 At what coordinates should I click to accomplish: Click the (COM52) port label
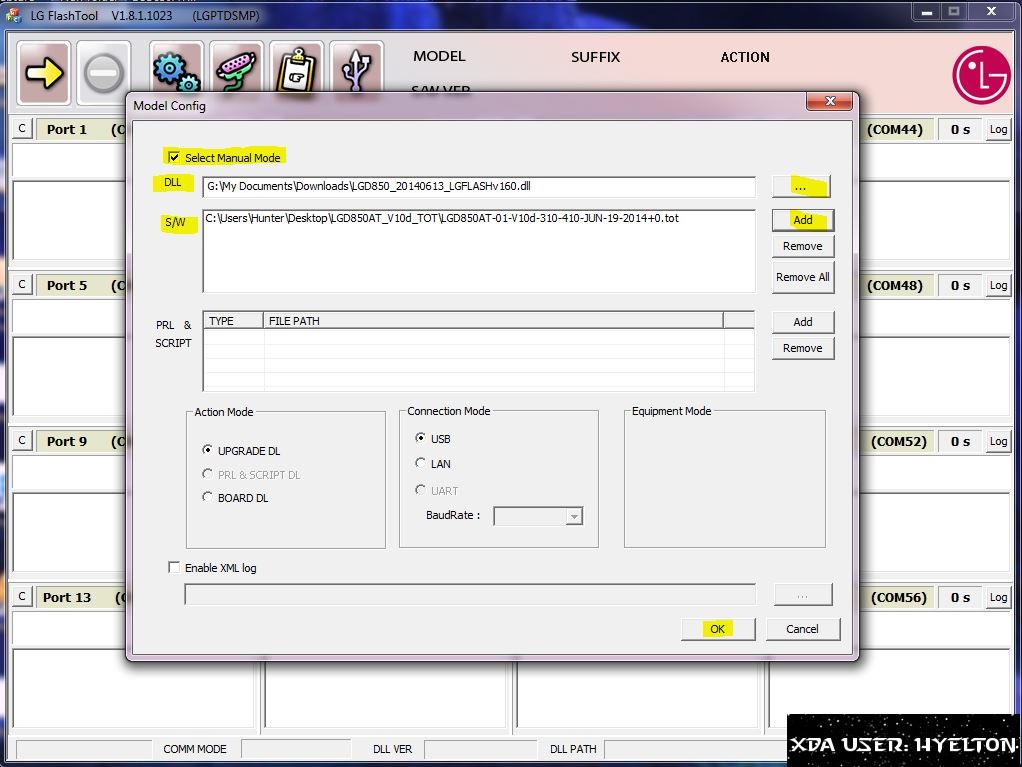[899, 441]
